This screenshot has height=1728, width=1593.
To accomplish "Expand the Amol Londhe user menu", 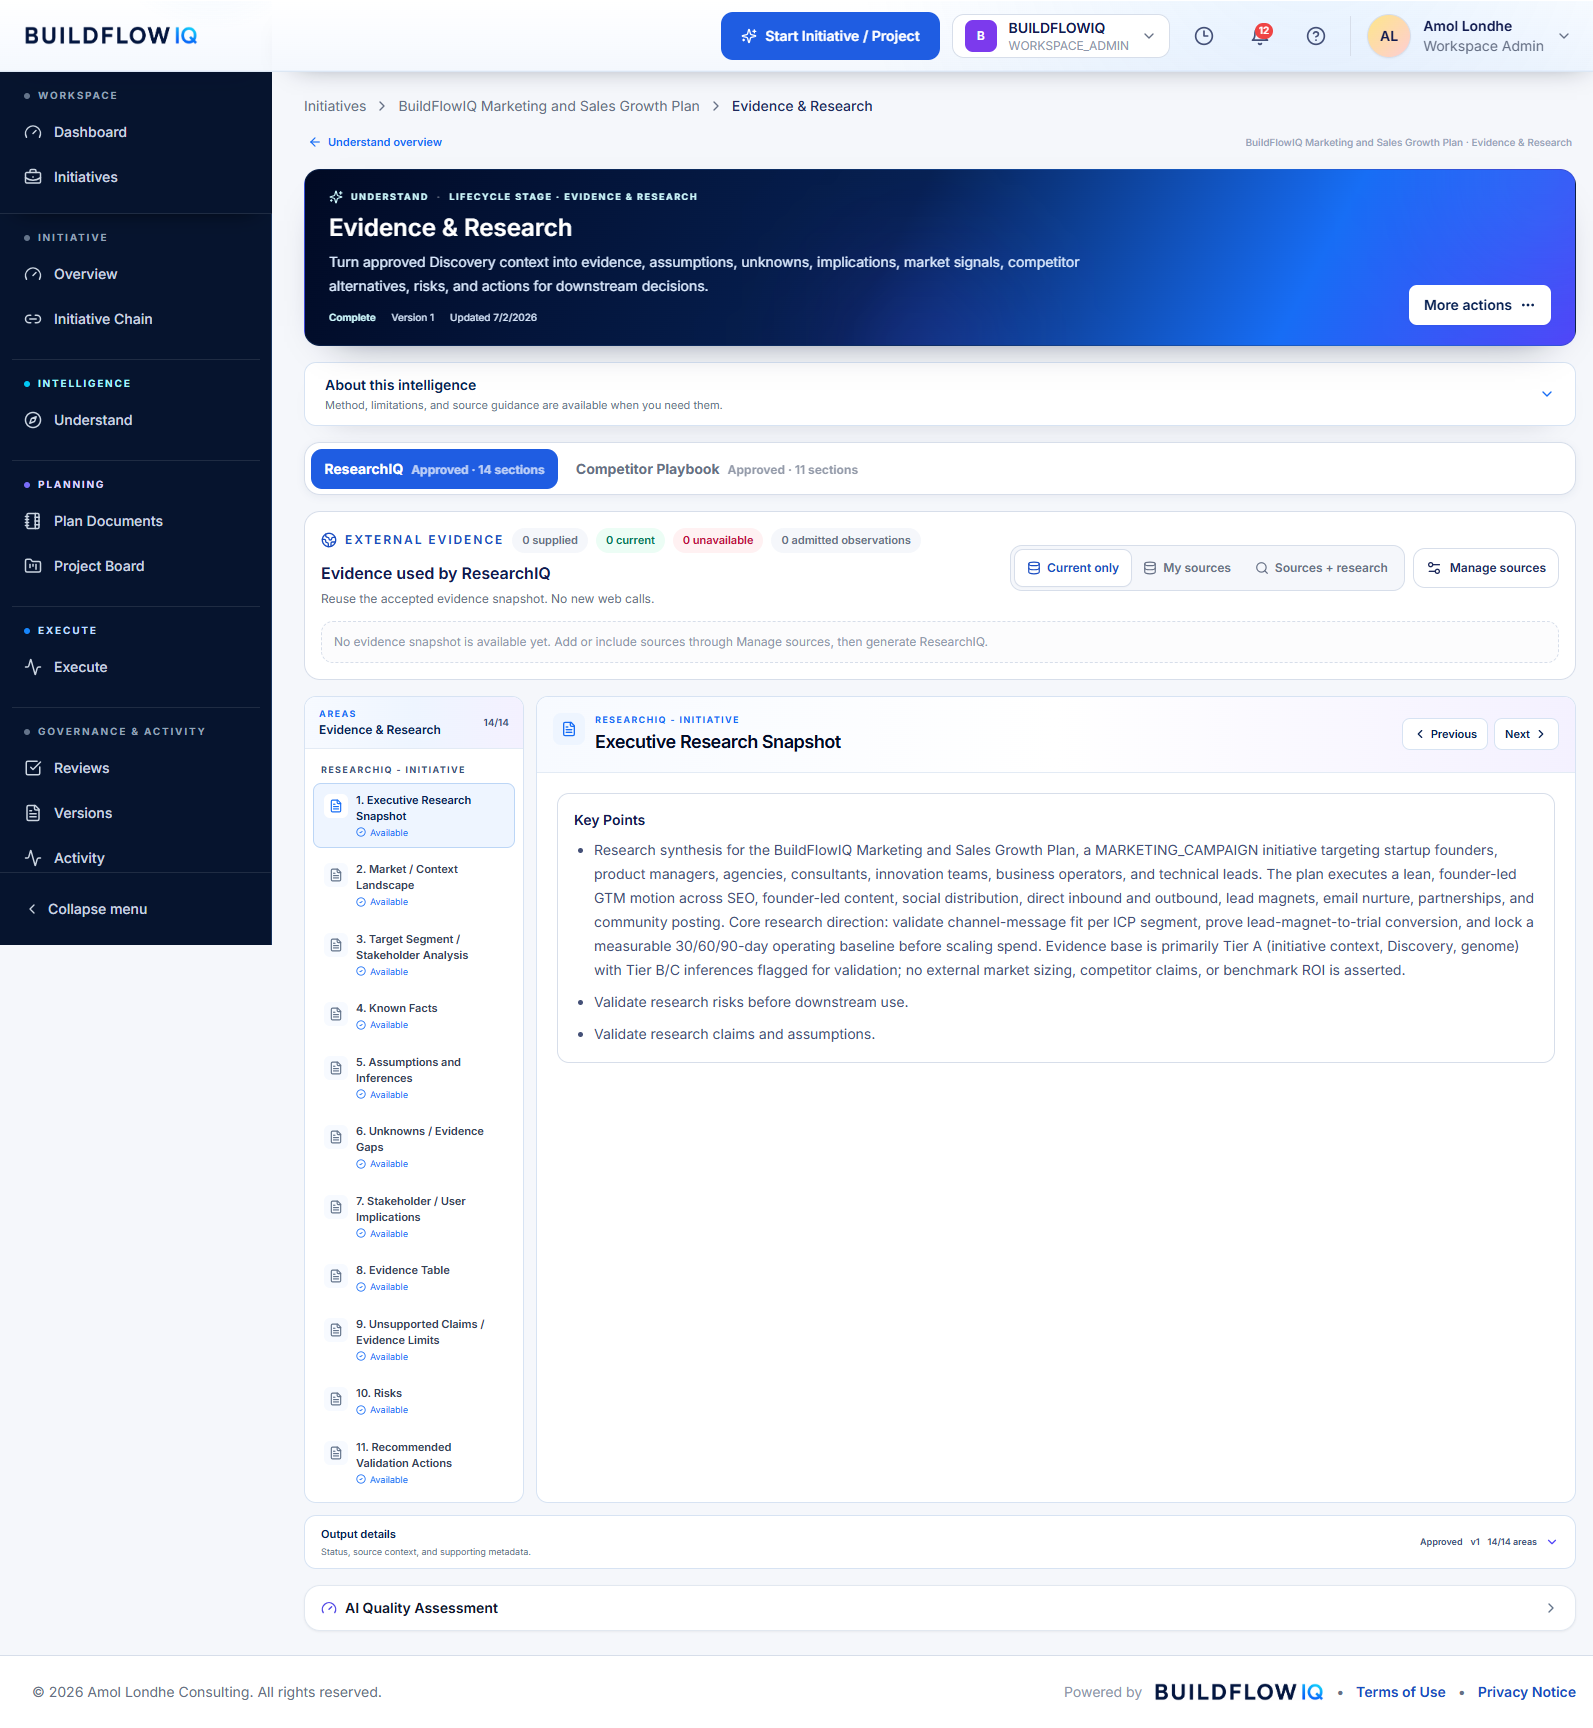I will (1470, 36).
